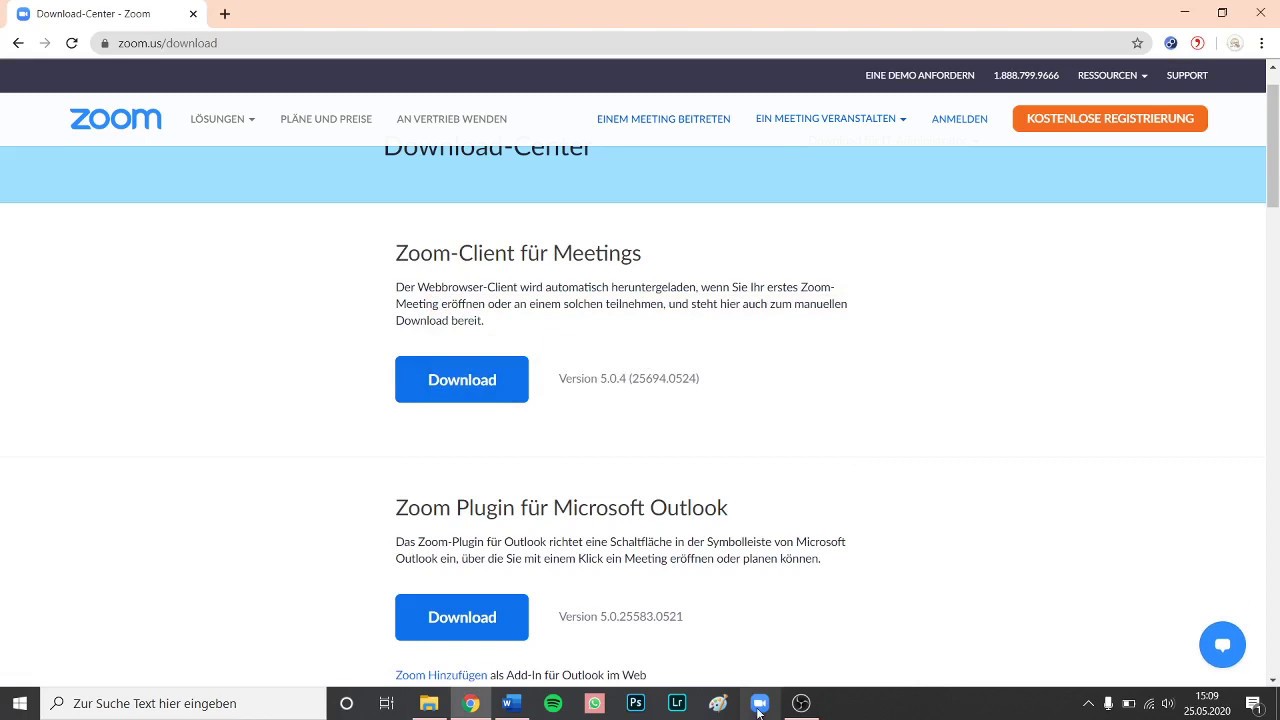1280x720 pixels.
Task: Reload the Zoom download page
Action: [x=72, y=43]
